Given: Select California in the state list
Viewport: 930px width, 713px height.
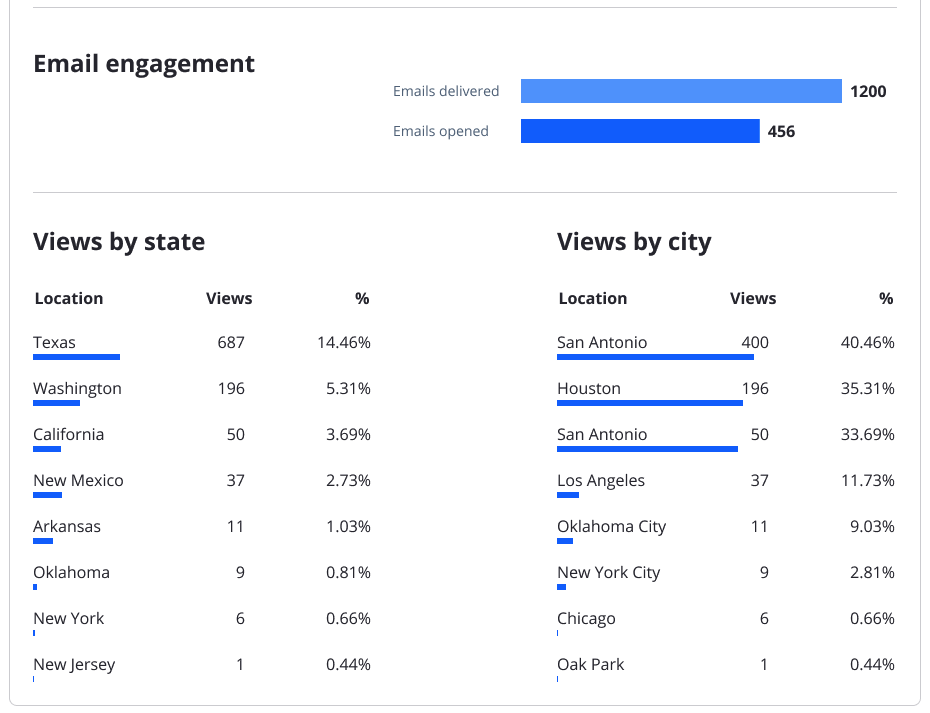Looking at the screenshot, I should coord(68,434).
